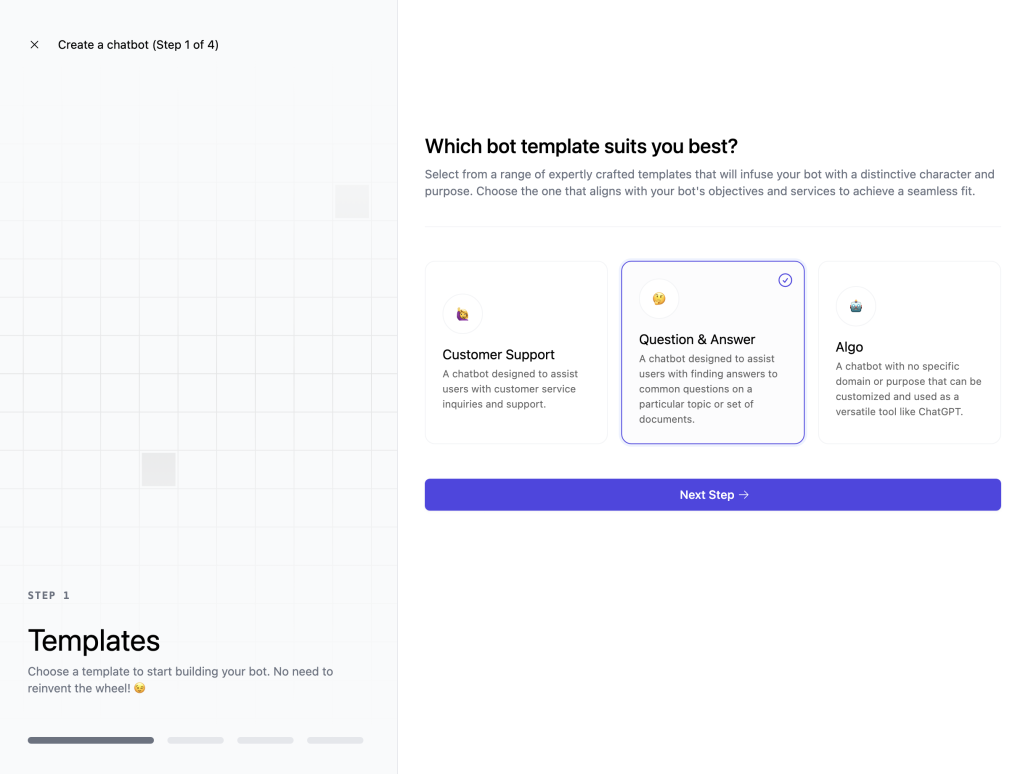Click the Algo title text
Viewport: 1023px width, 774px height.
(x=849, y=347)
